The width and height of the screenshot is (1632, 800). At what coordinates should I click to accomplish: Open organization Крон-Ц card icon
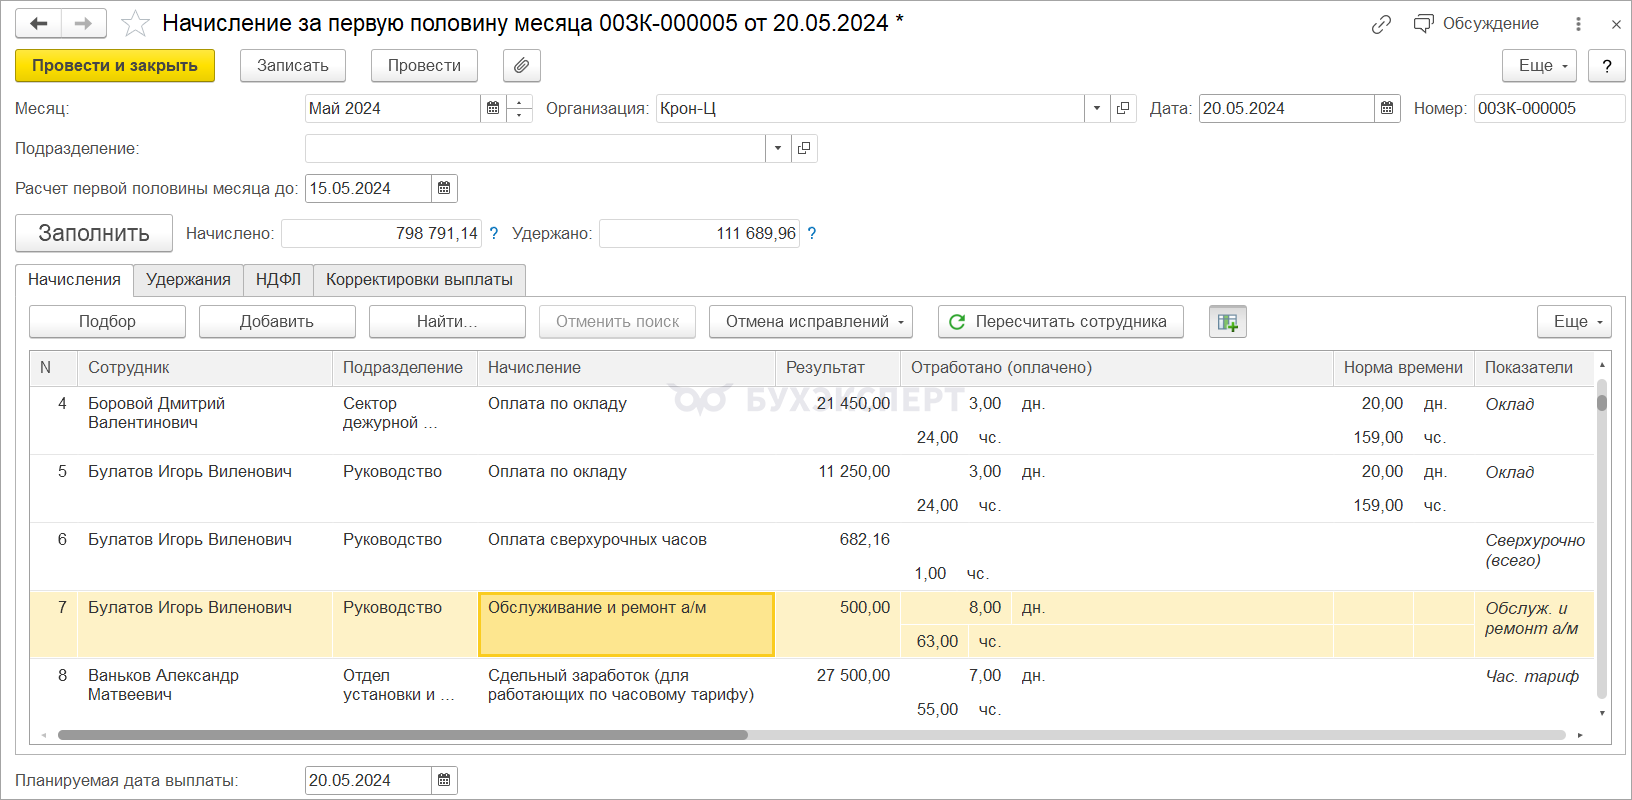pyautogui.click(x=1123, y=108)
